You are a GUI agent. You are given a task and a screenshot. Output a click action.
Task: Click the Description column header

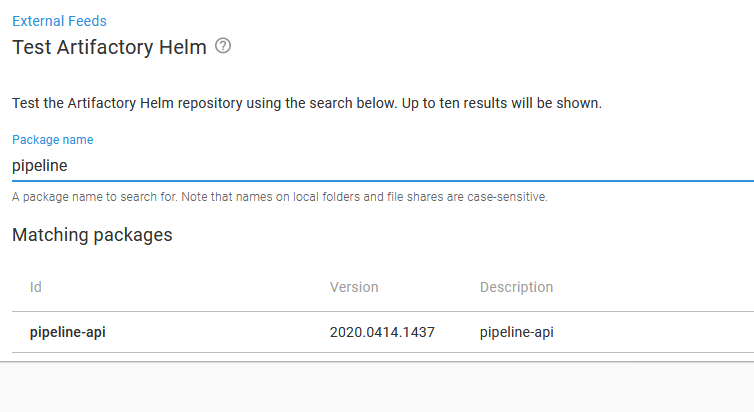point(516,287)
